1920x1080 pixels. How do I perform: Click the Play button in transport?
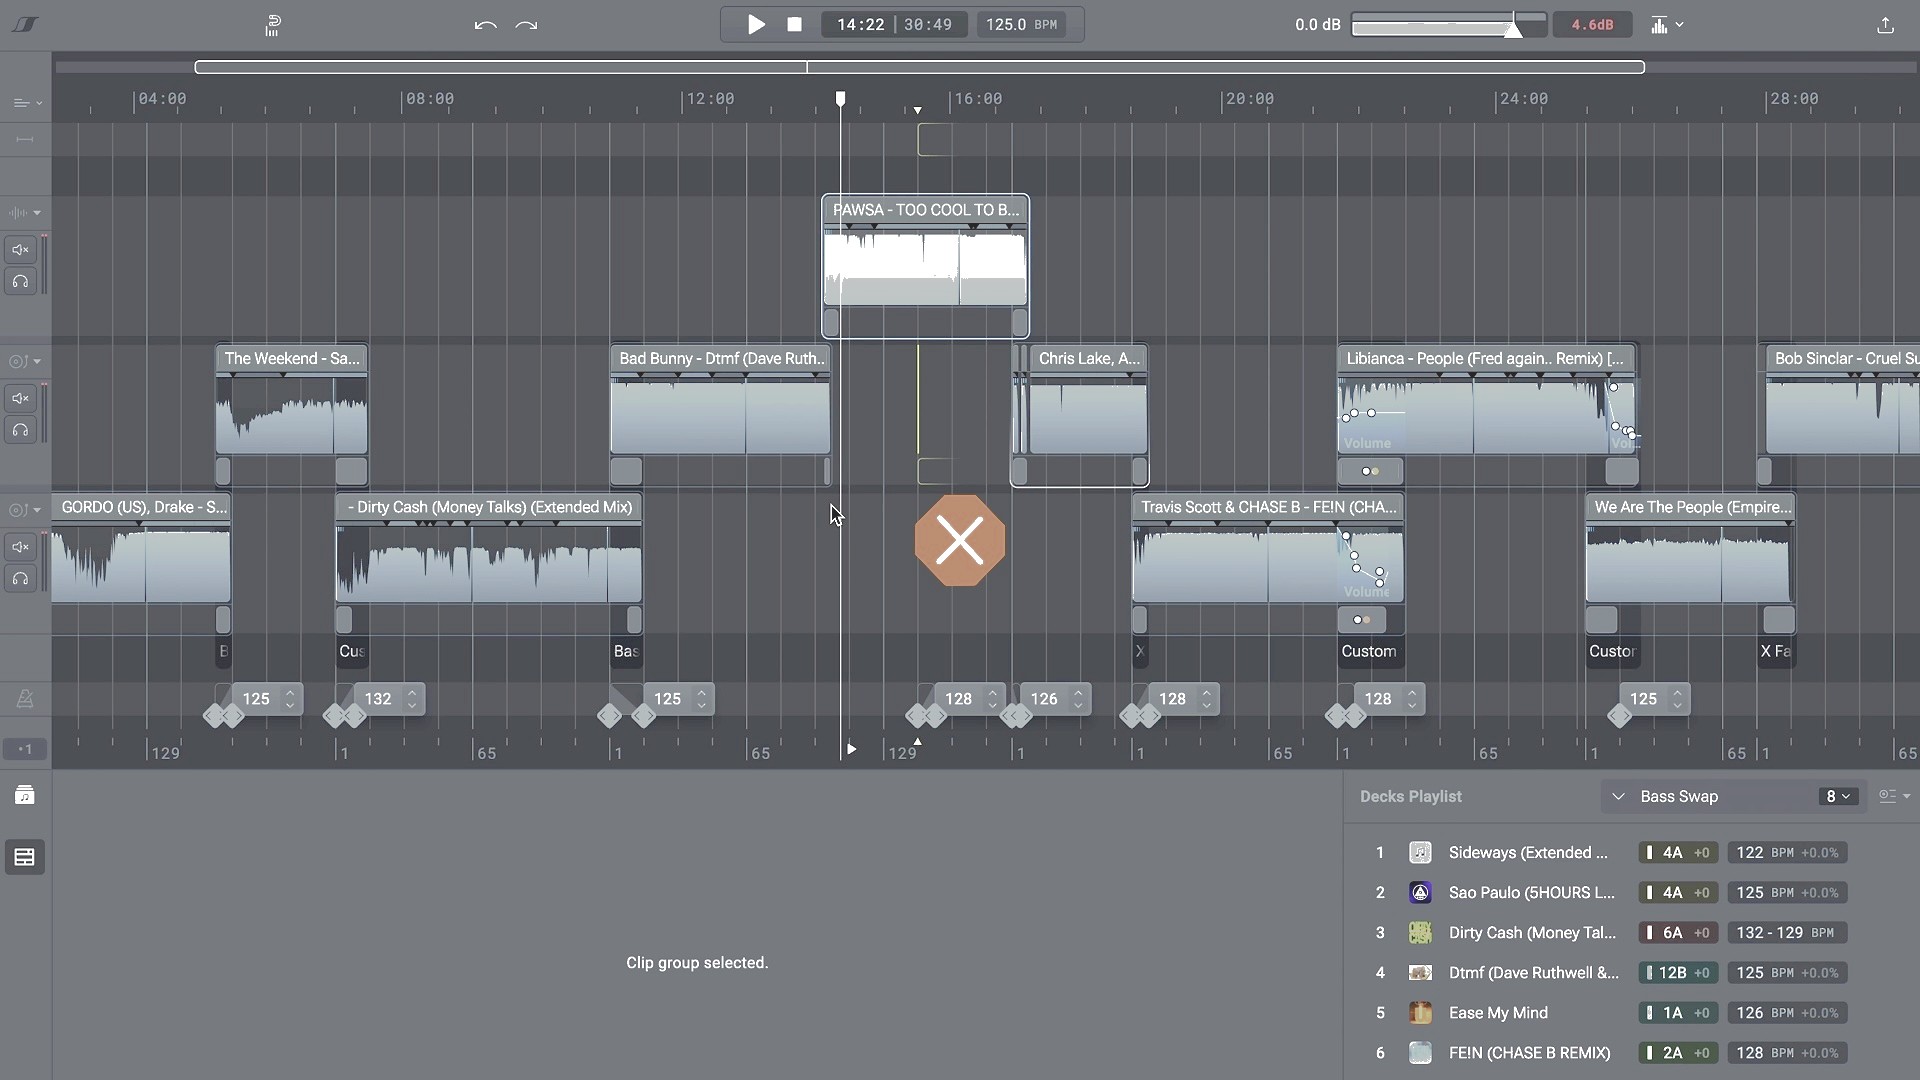(756, 24)
